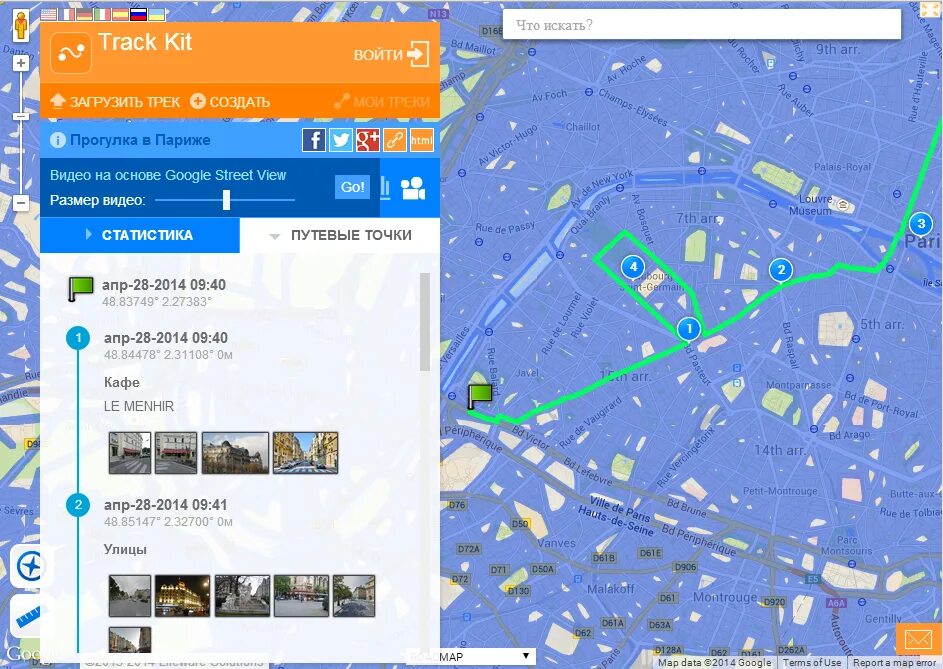
Task: Share the track on Facebook
Action: [x=314, y=140]
